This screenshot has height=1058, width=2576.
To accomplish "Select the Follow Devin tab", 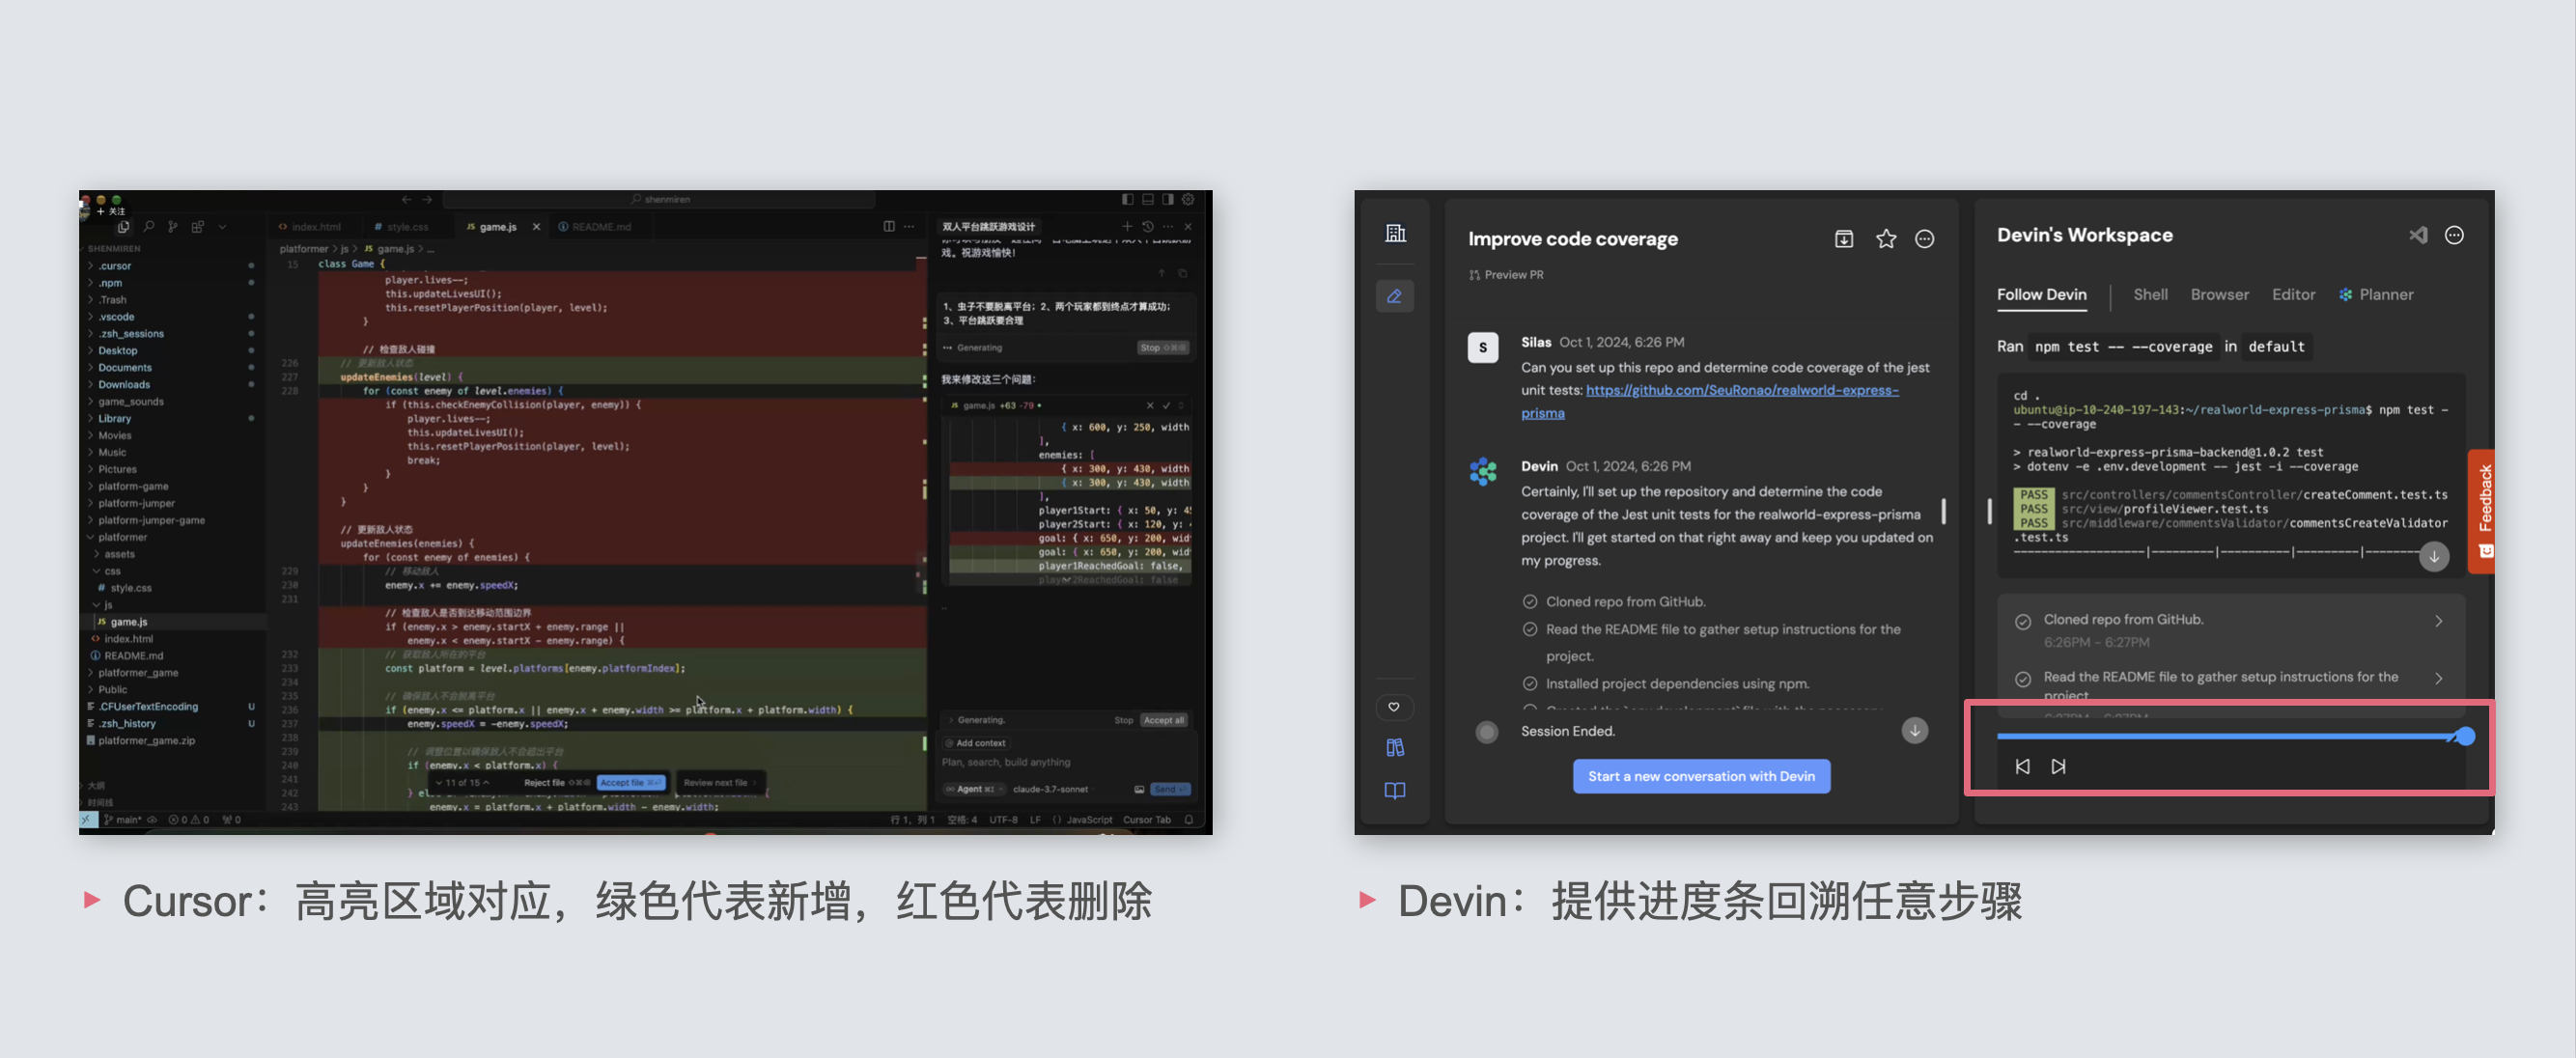I will [x=2041, y=295].
